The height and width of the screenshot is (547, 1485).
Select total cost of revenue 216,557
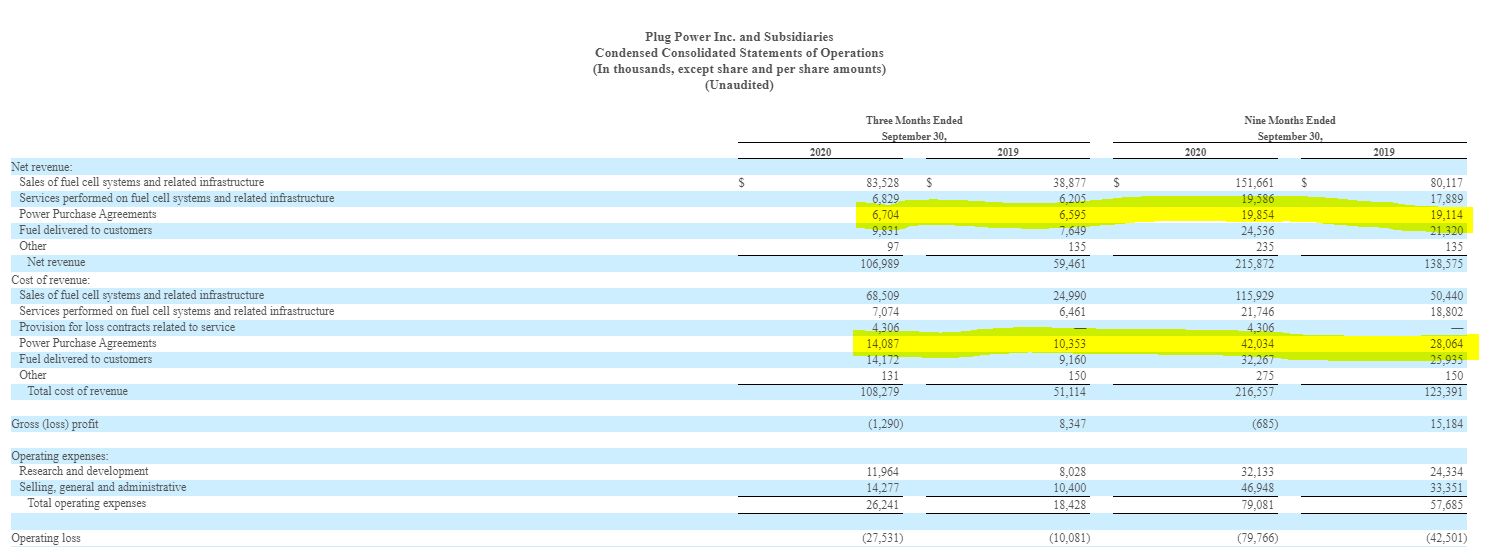click(1254, 391)
